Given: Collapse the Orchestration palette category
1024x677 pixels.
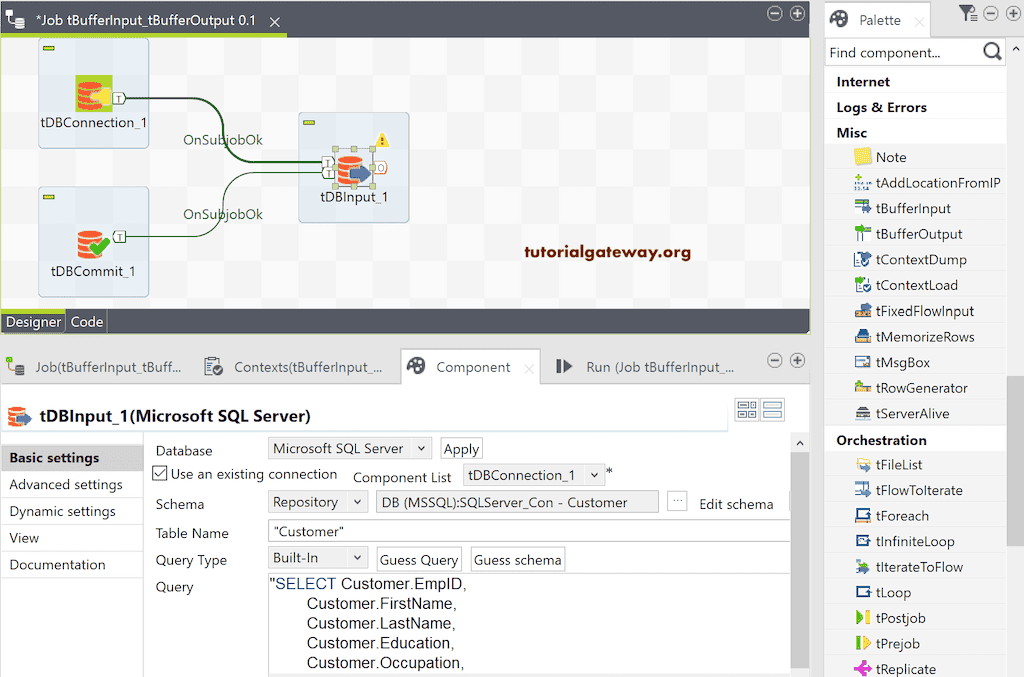Looking at the screenshot, I should pyautogui.click(x=880, y=439).
